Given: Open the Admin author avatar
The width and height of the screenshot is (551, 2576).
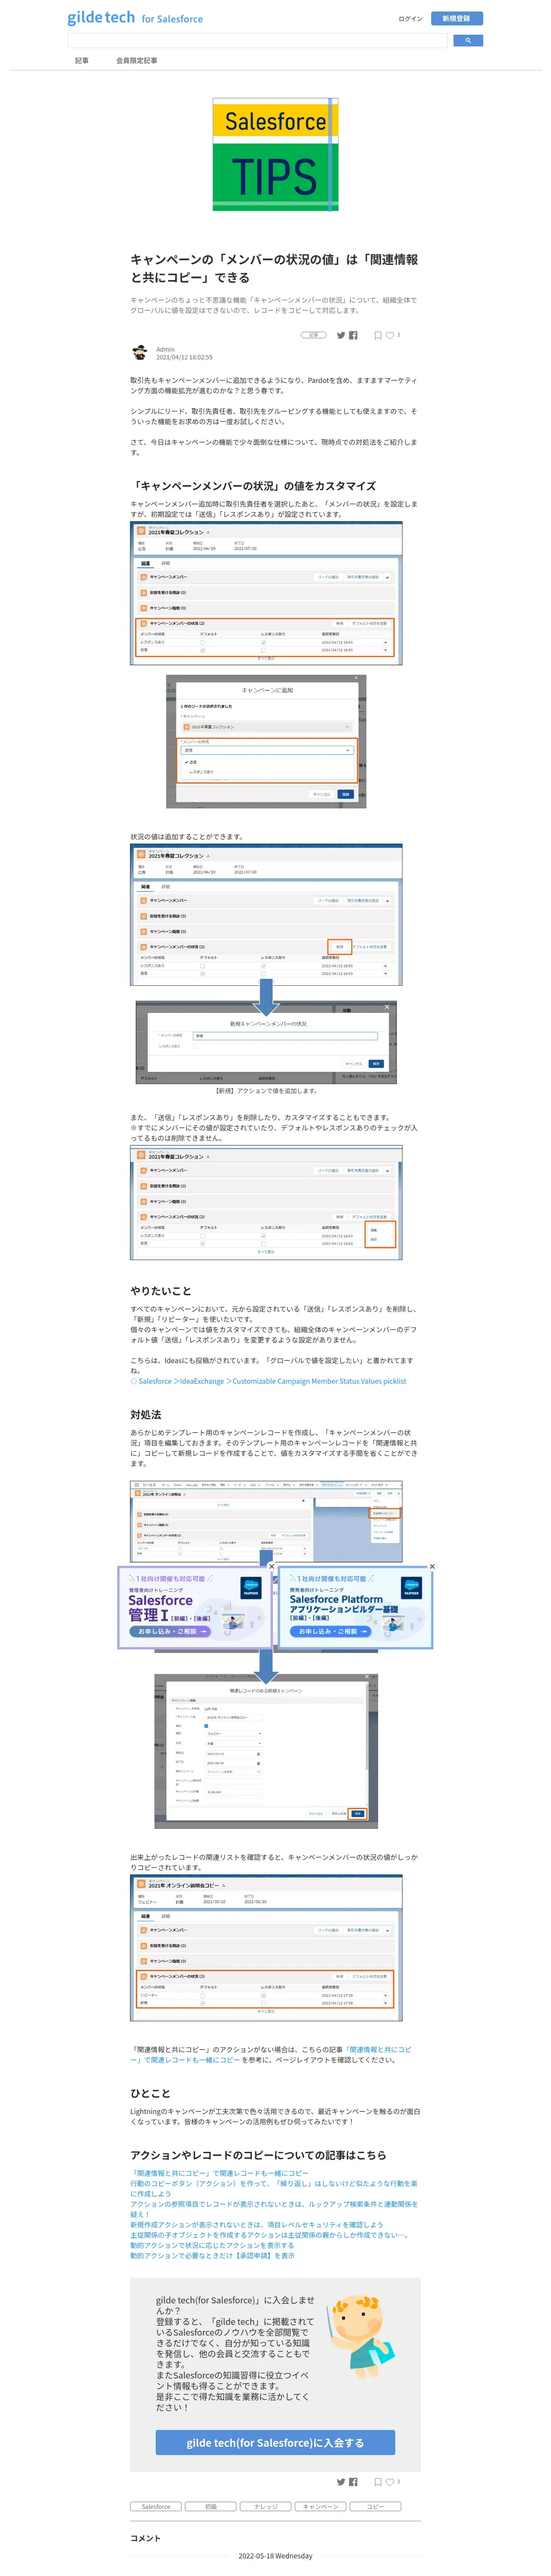Looking at the screenshot, I should coord(140,352).
